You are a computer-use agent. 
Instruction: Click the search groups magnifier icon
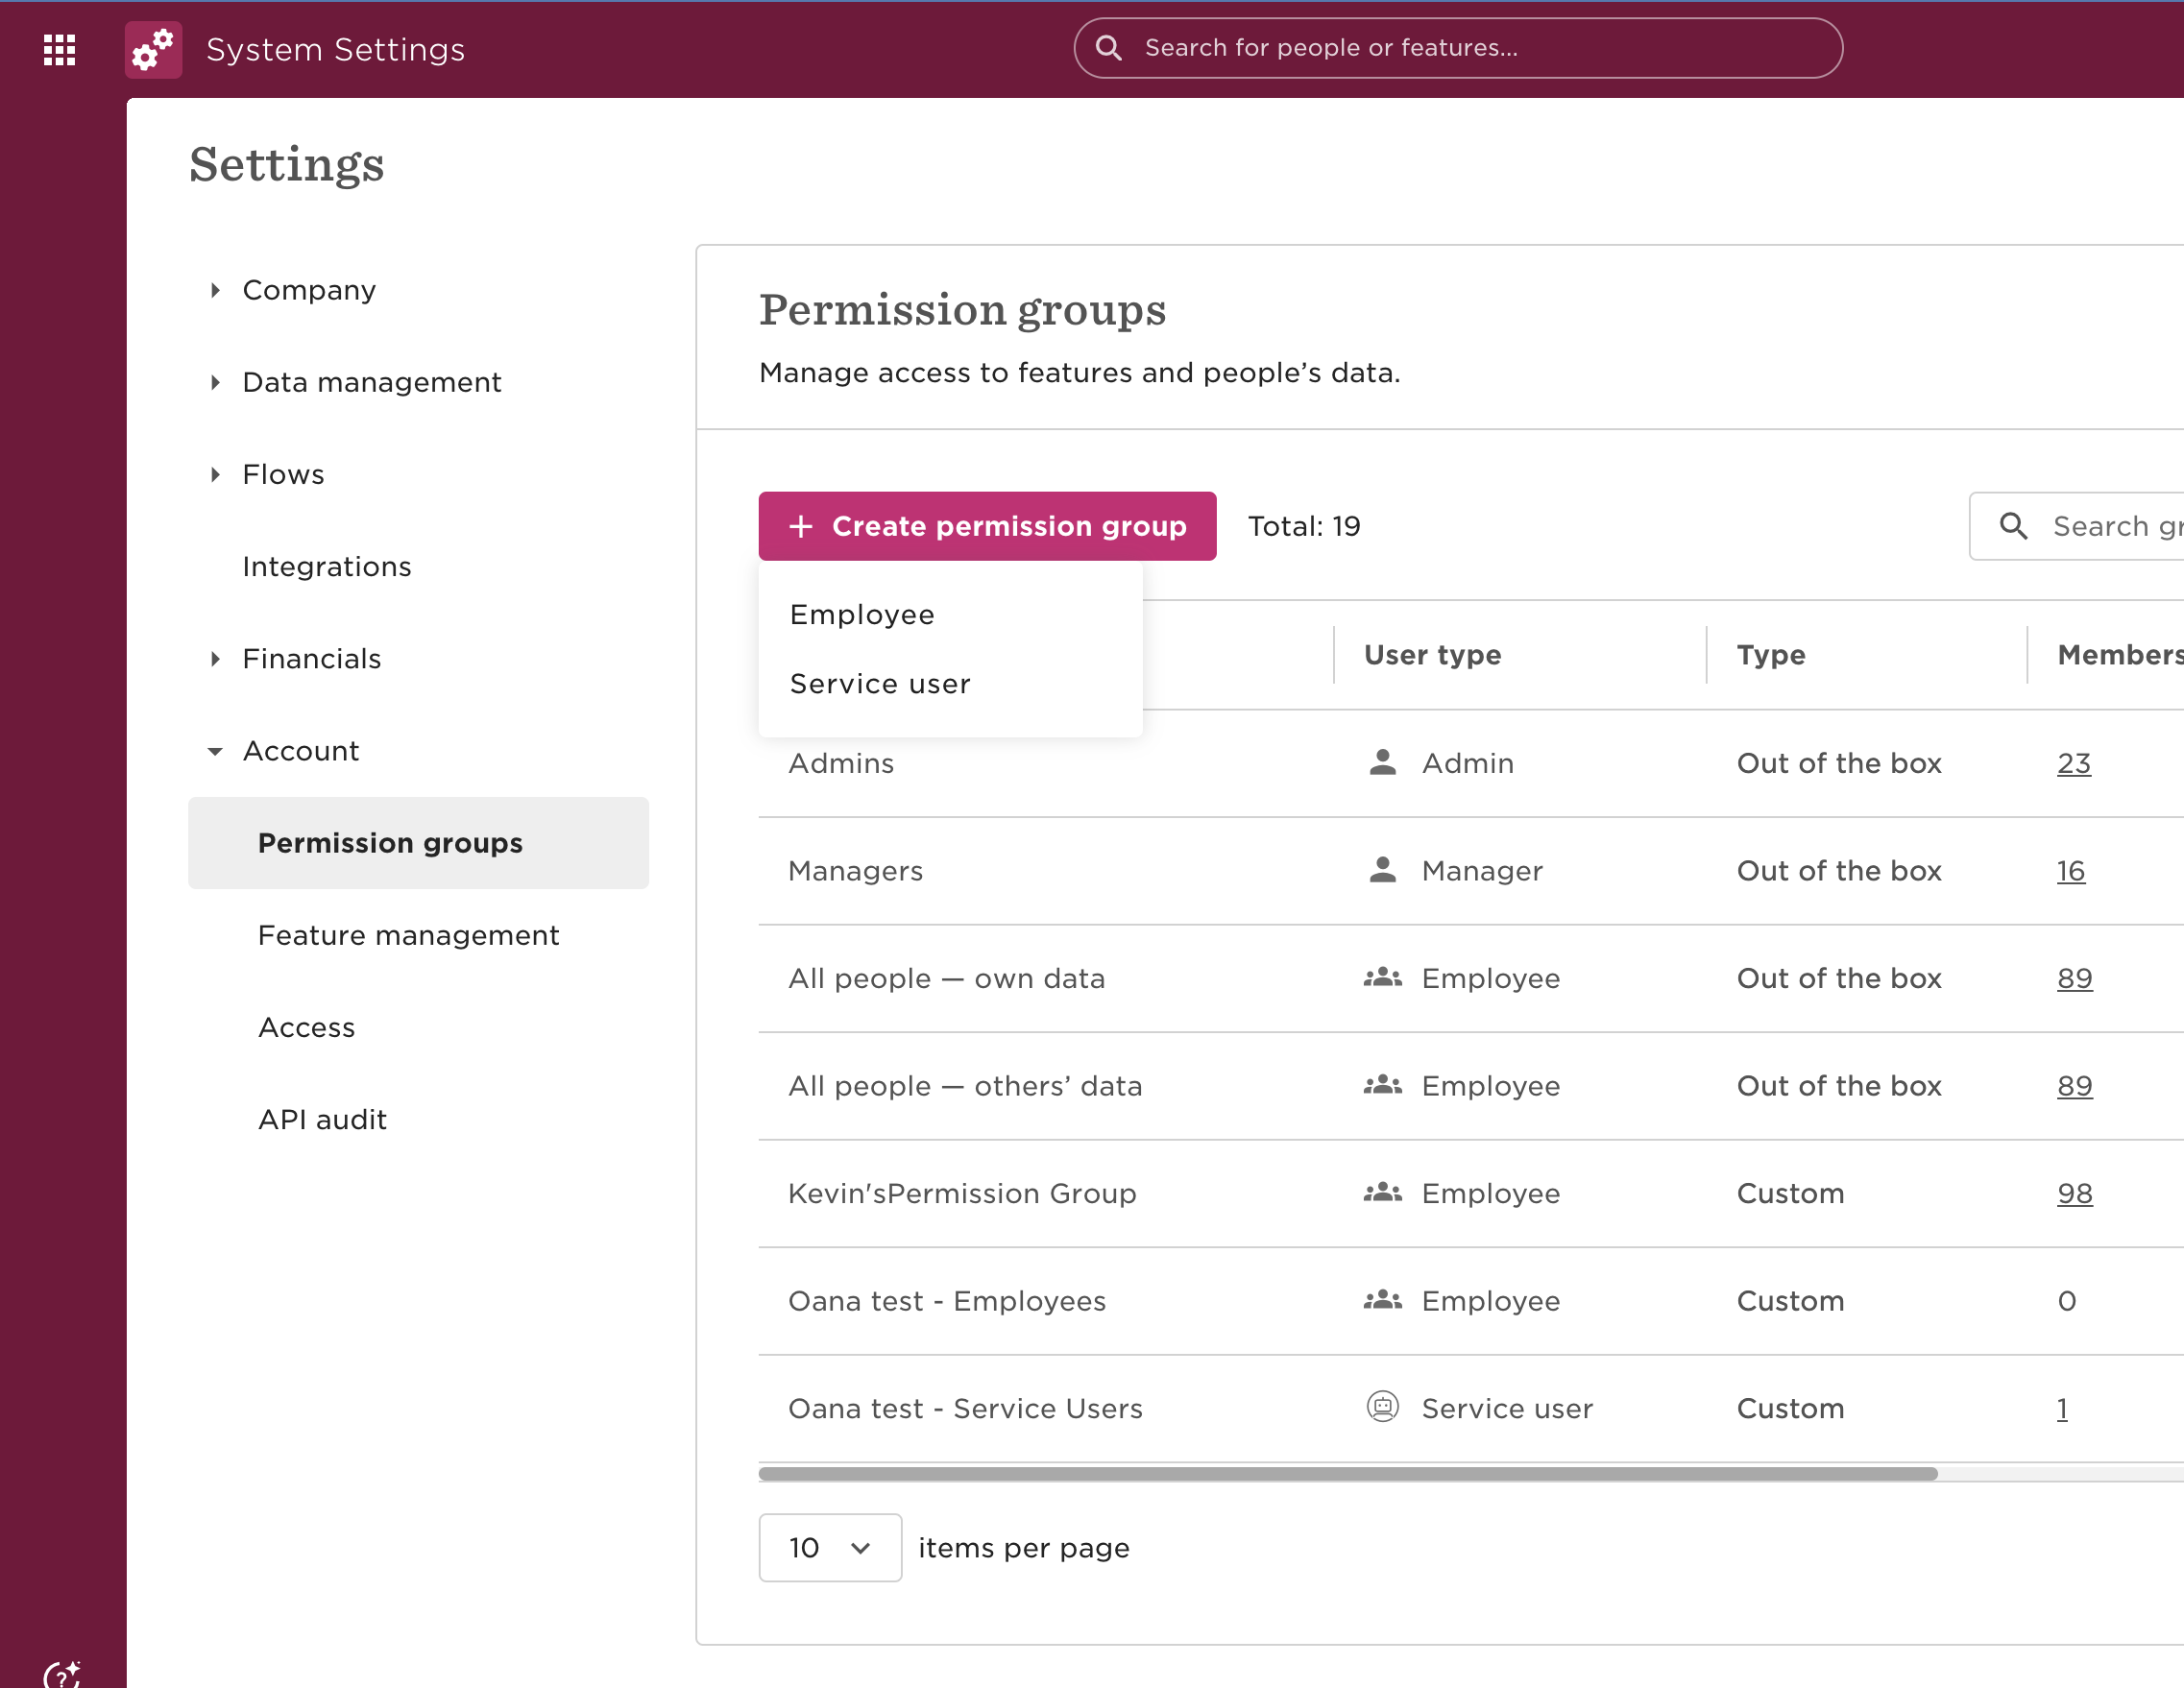[2013, 526]
